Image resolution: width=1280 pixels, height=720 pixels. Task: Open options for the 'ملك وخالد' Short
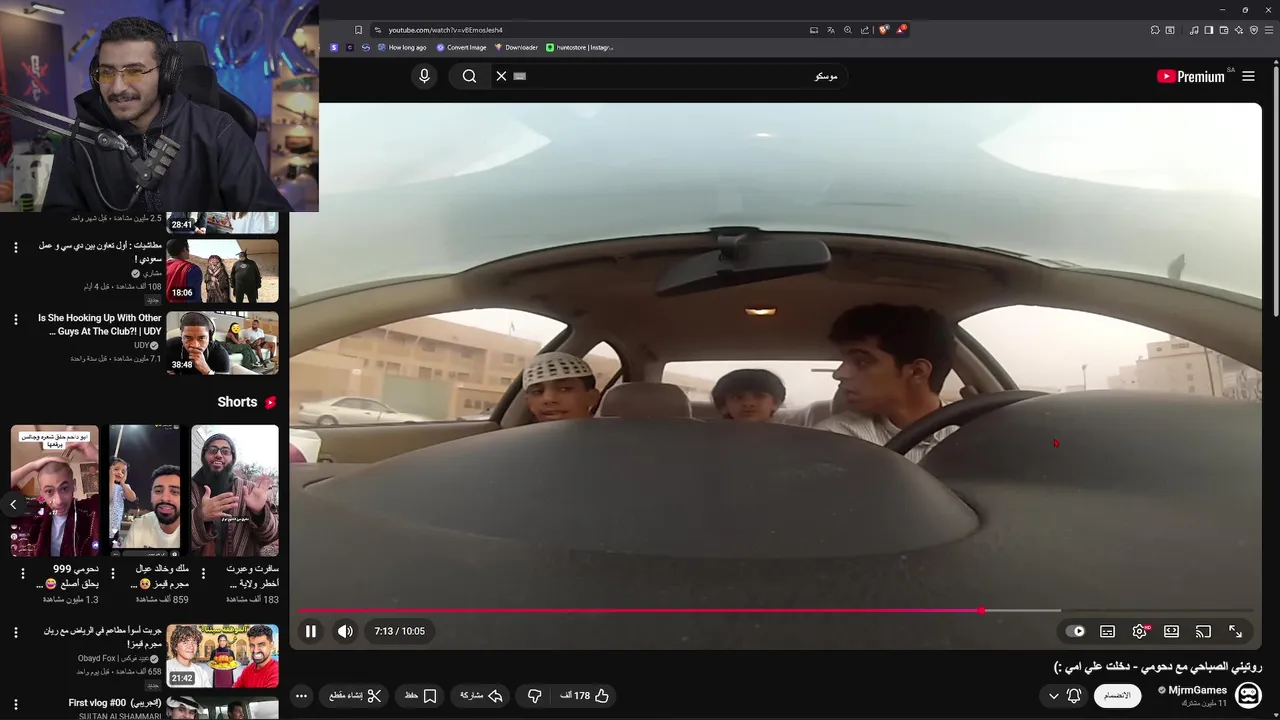coord(113,573)
